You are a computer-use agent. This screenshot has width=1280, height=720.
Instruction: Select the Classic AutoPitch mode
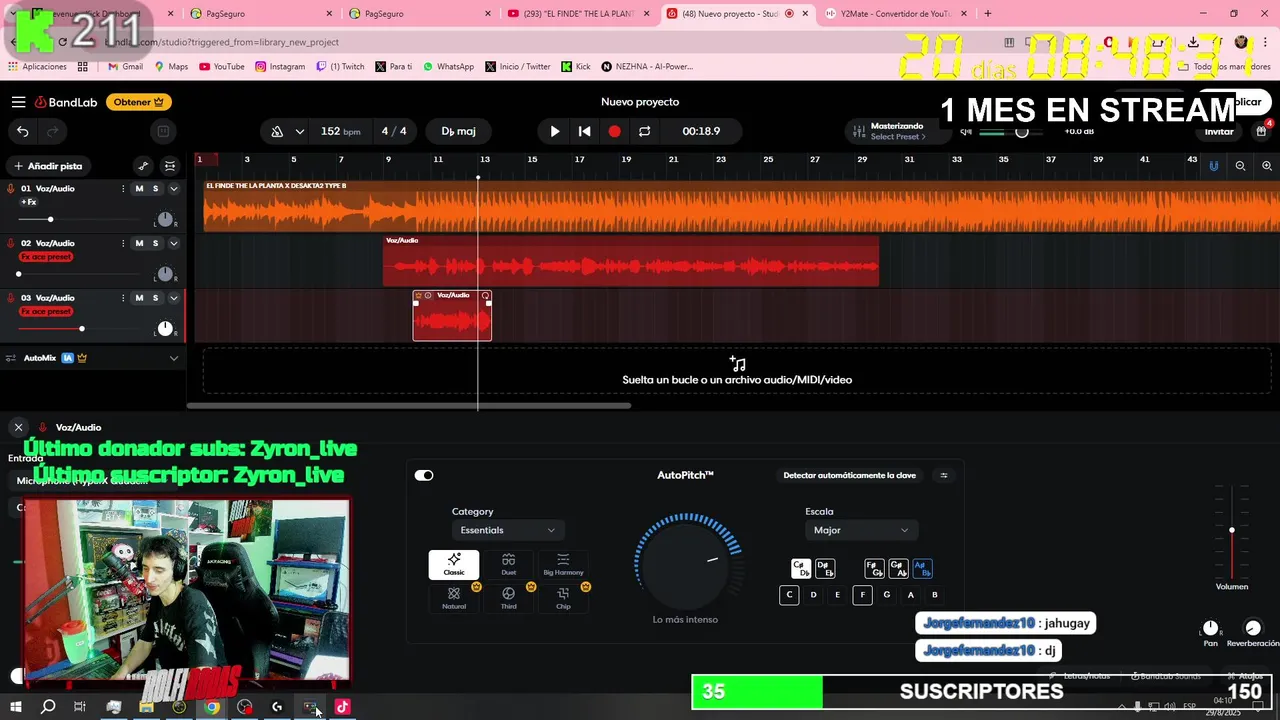454,565
